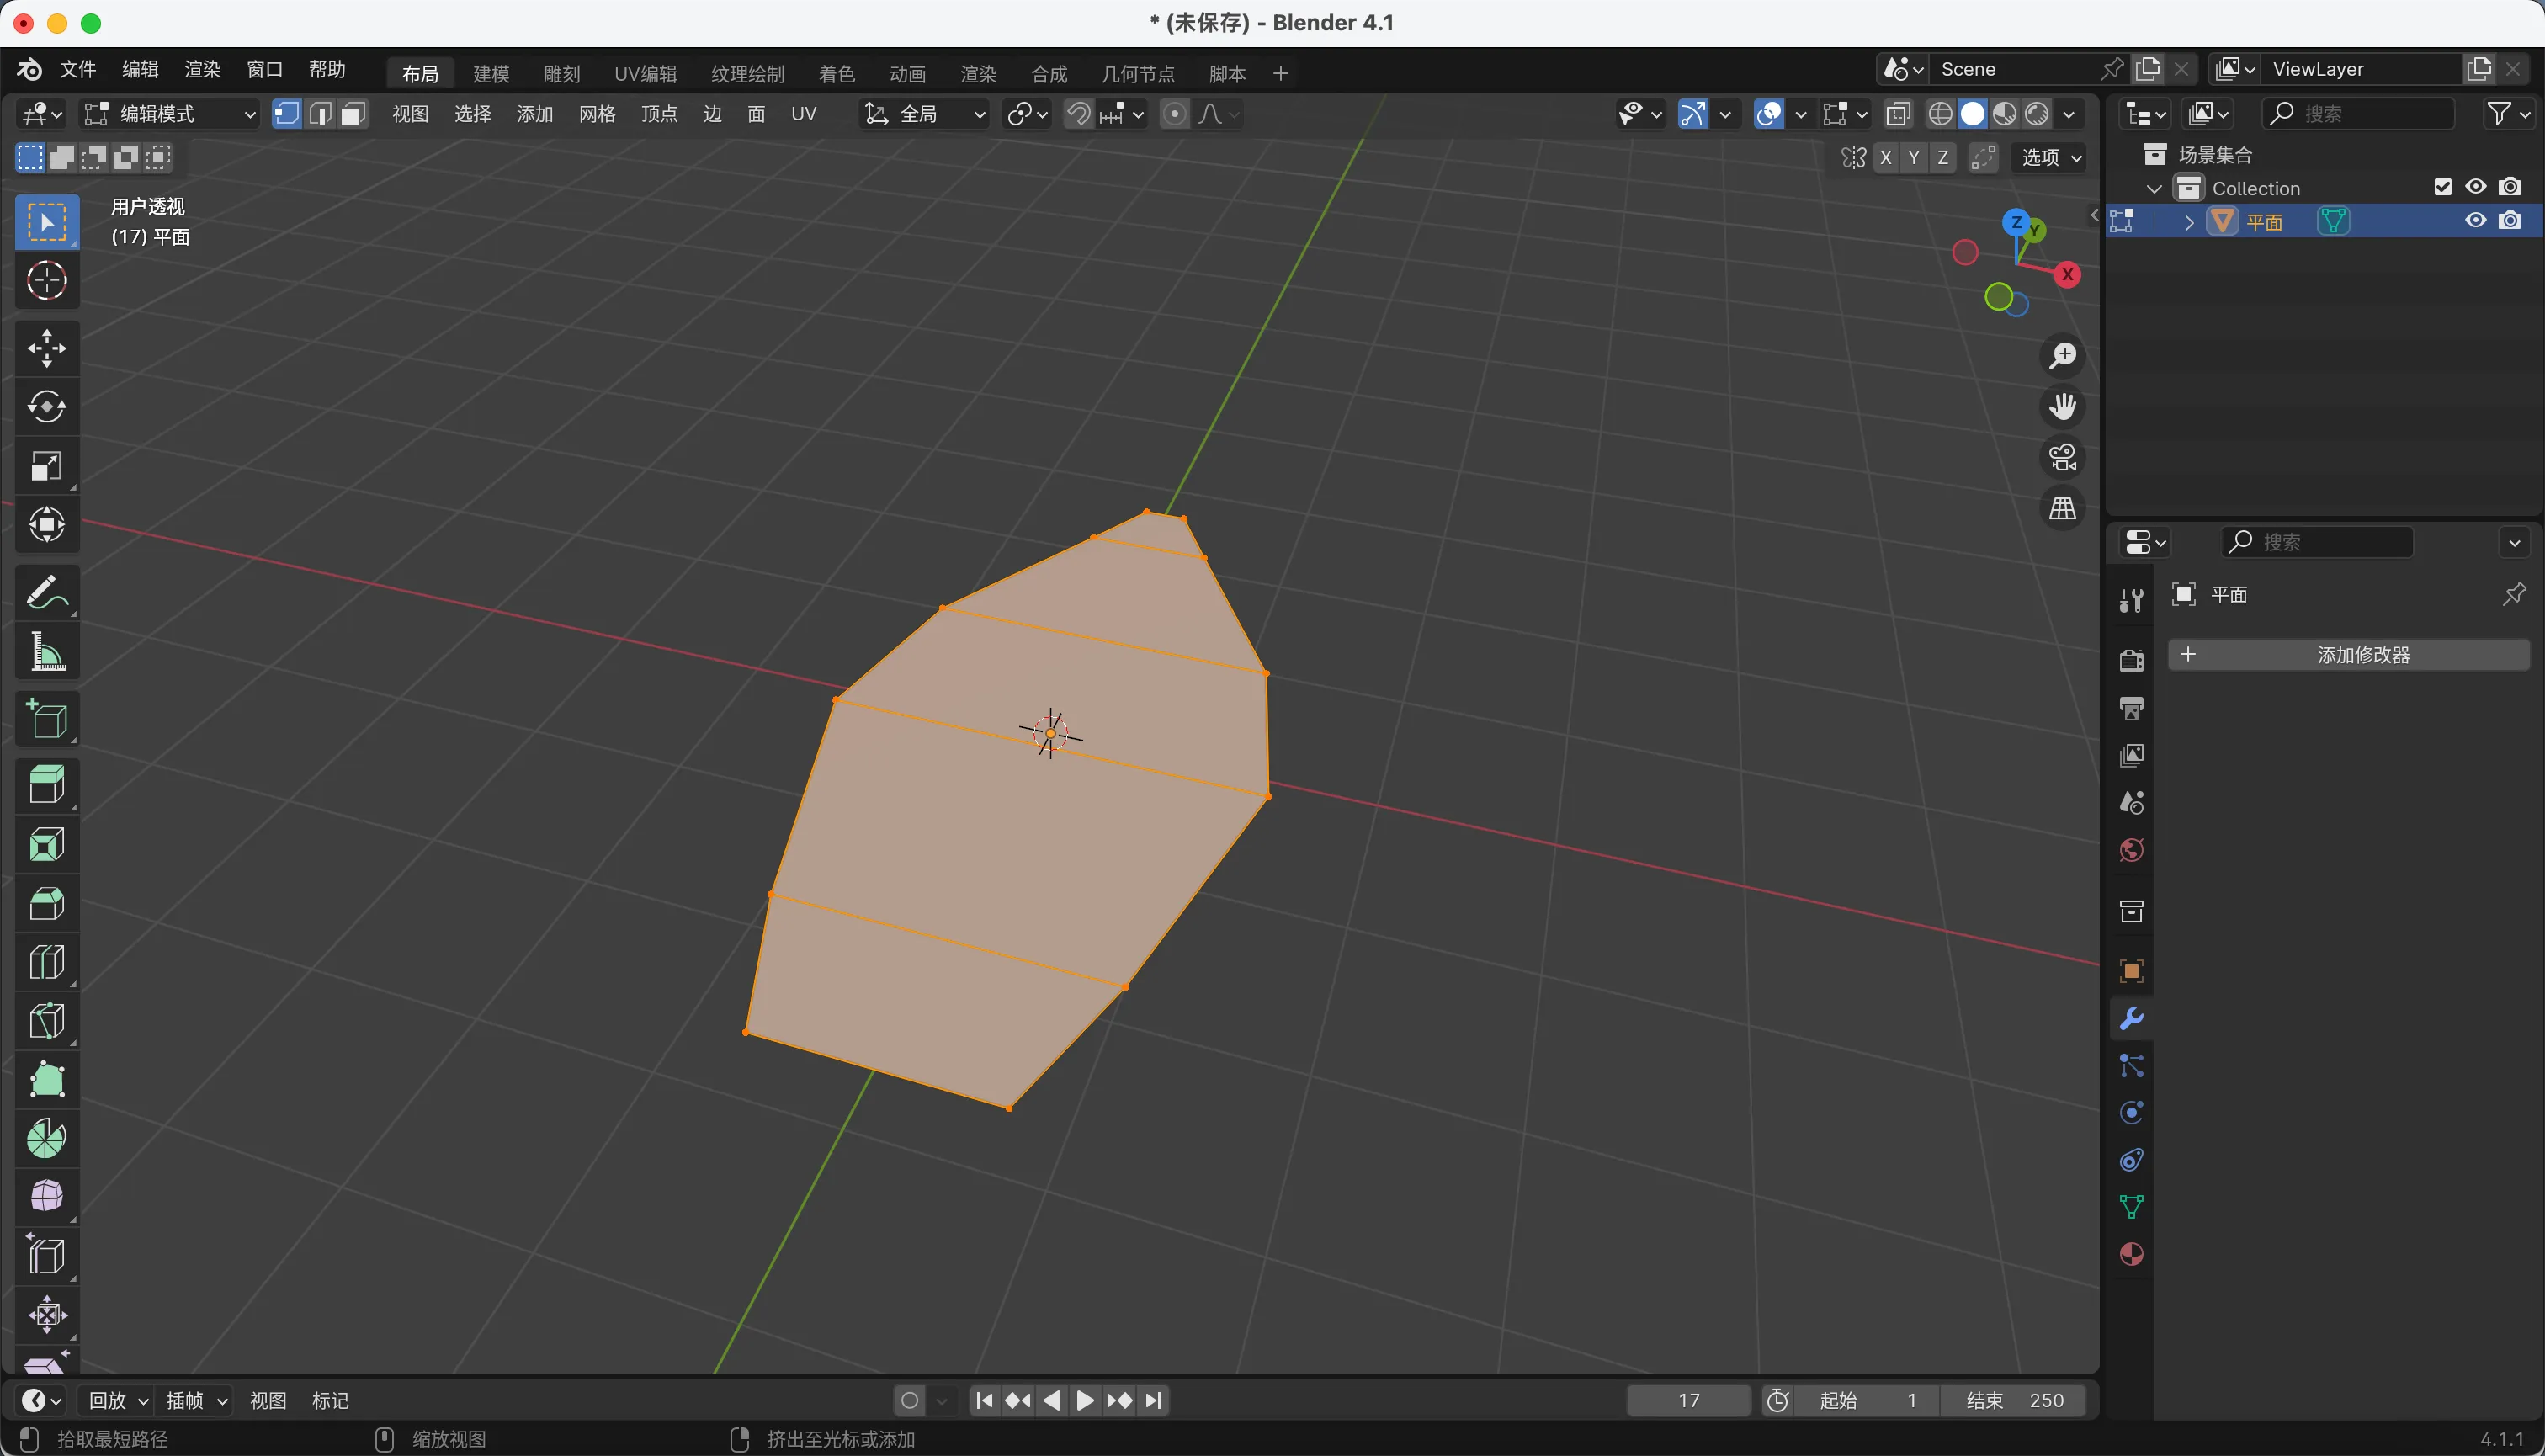Toggle camera view in viewport navigation

click(2062, 458)
